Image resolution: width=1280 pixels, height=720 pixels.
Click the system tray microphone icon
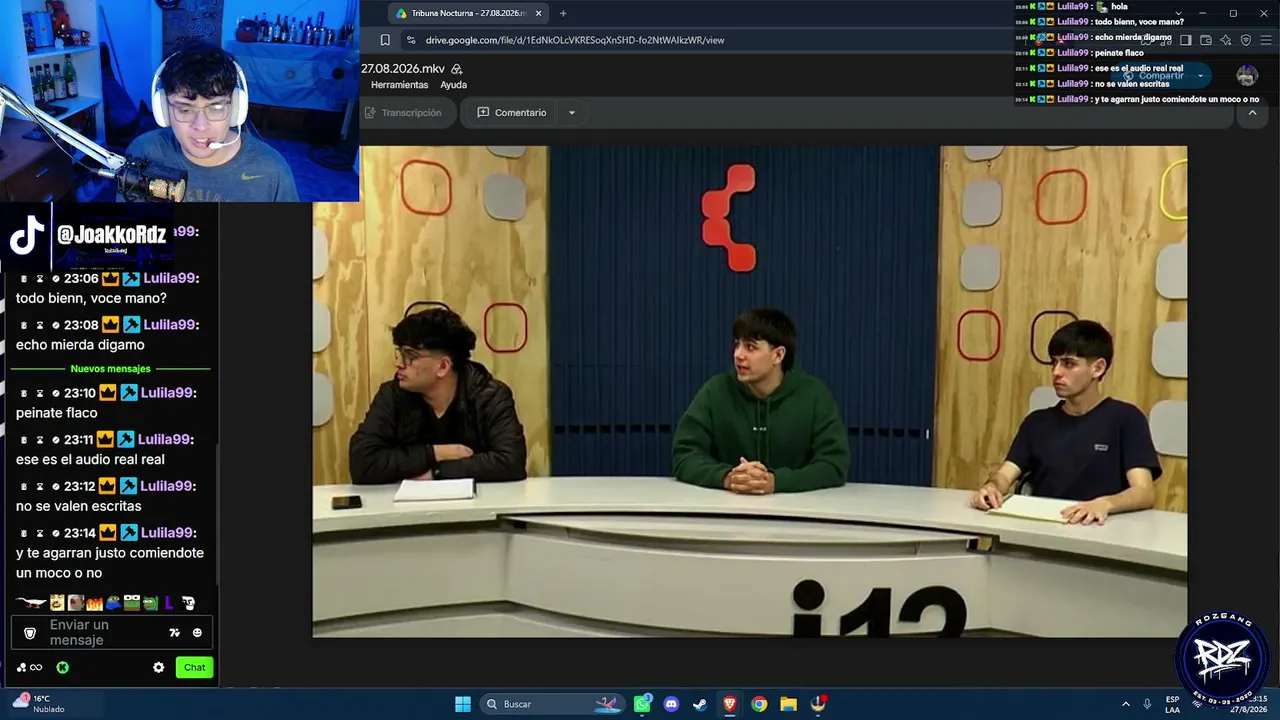pyautogui.click(x=1147, y=704)
